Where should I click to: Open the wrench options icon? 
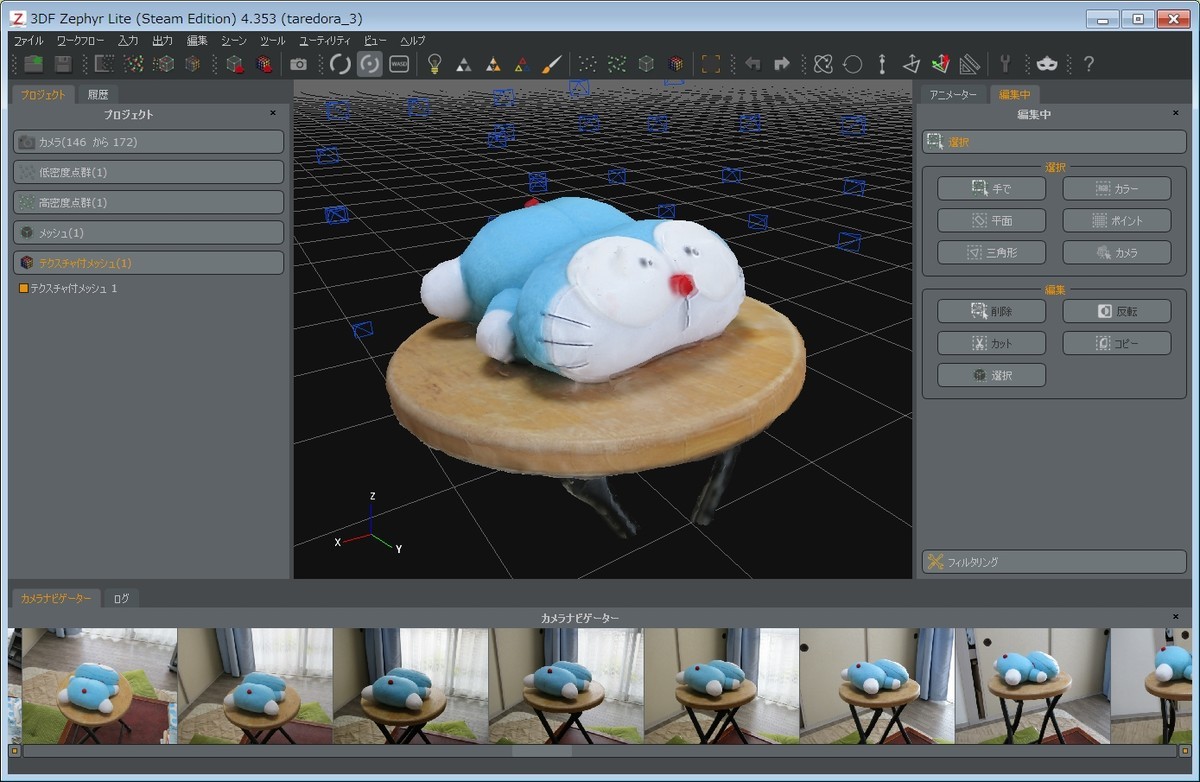[x=1005, y=64]
